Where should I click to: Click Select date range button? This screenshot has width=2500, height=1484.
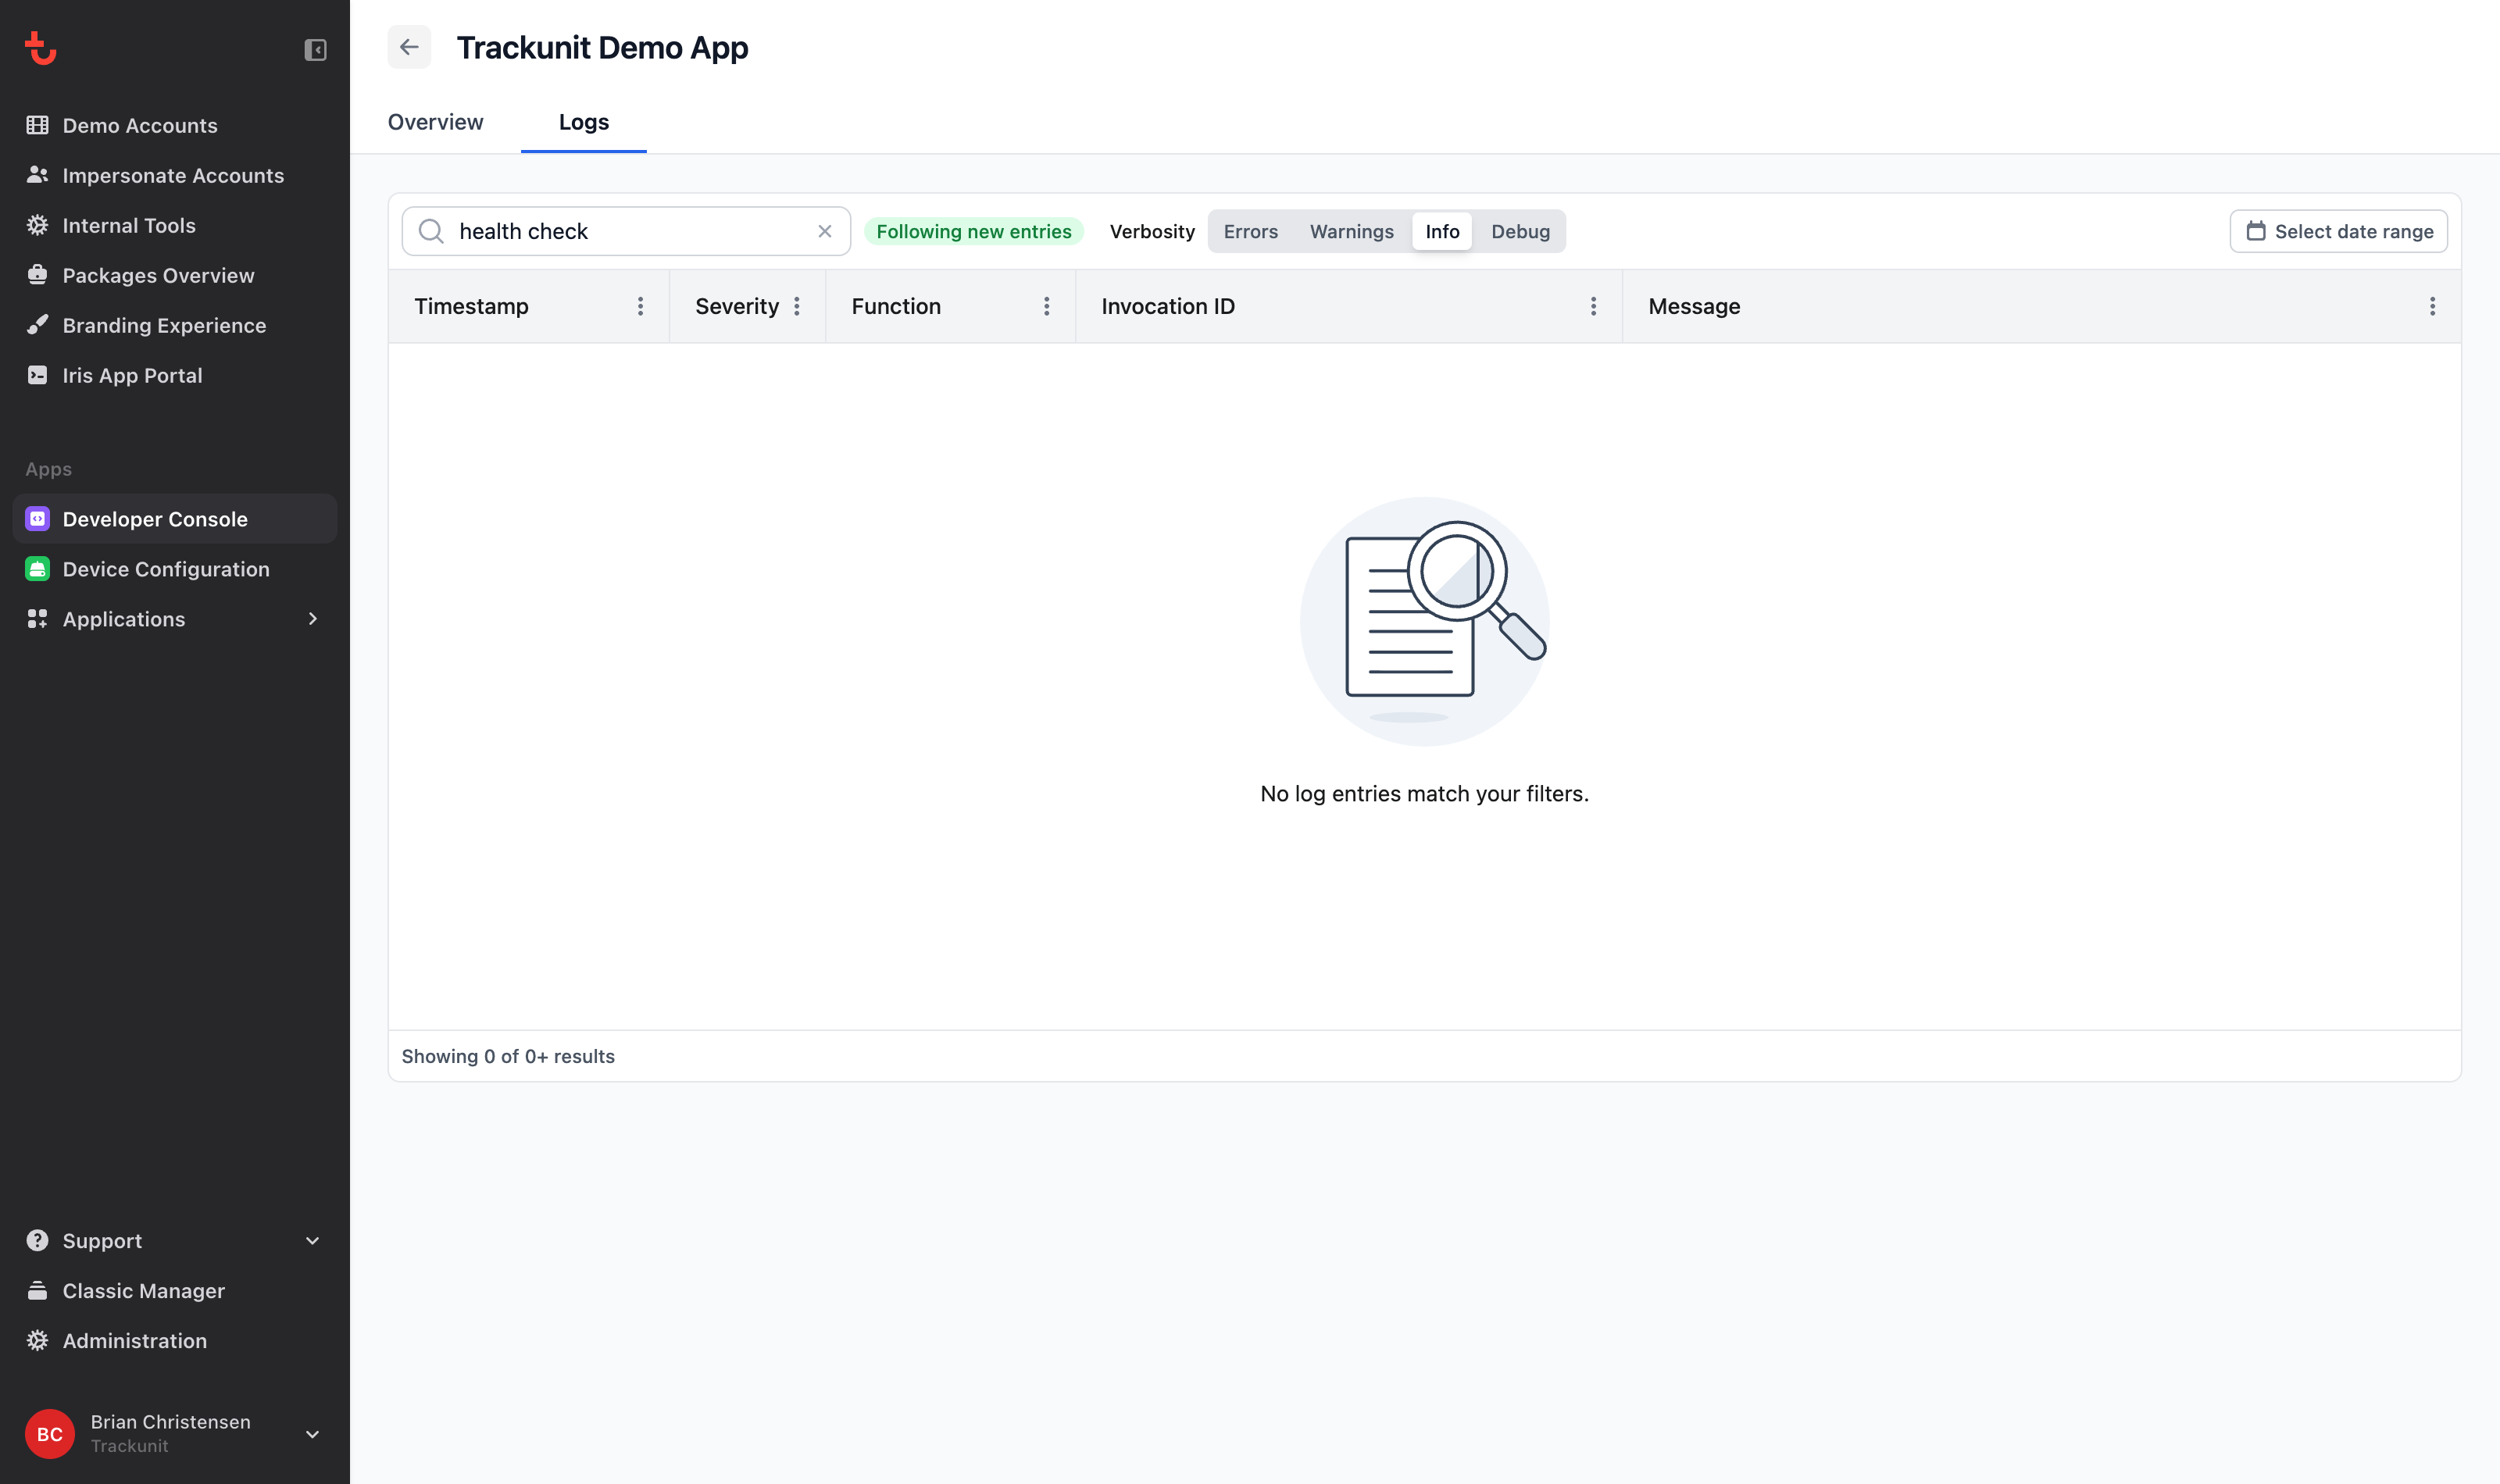point(2338,231)
